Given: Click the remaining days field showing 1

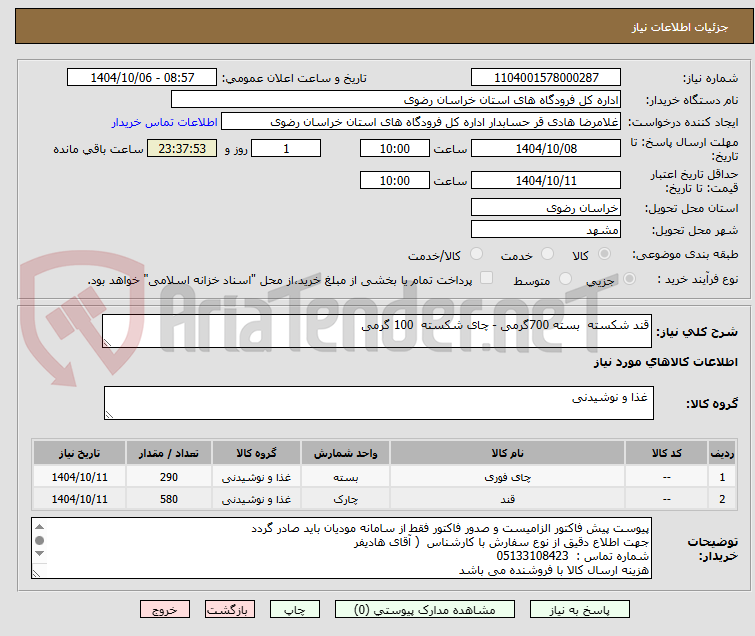Looking at the screenshot, I should click(x=286, y=148).
